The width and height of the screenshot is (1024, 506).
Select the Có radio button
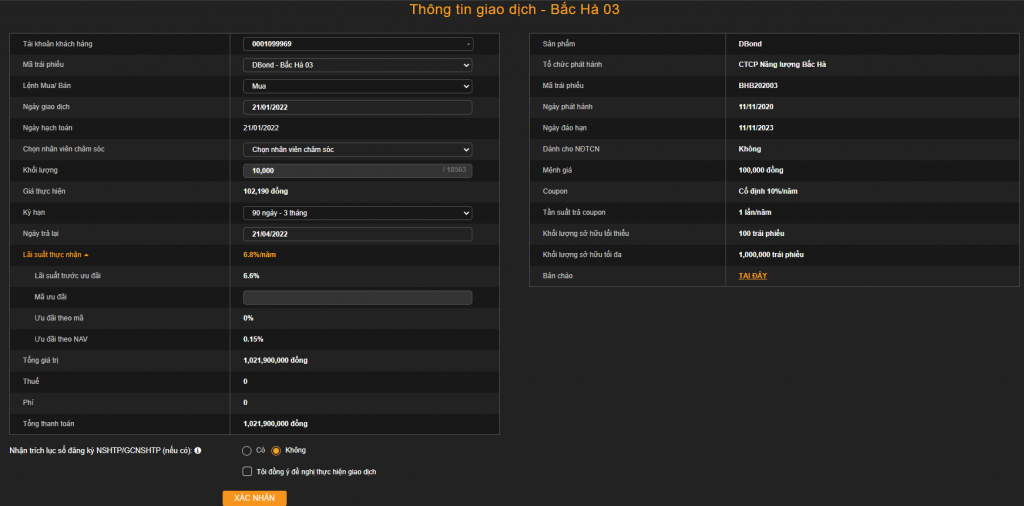tap(247, 450)
